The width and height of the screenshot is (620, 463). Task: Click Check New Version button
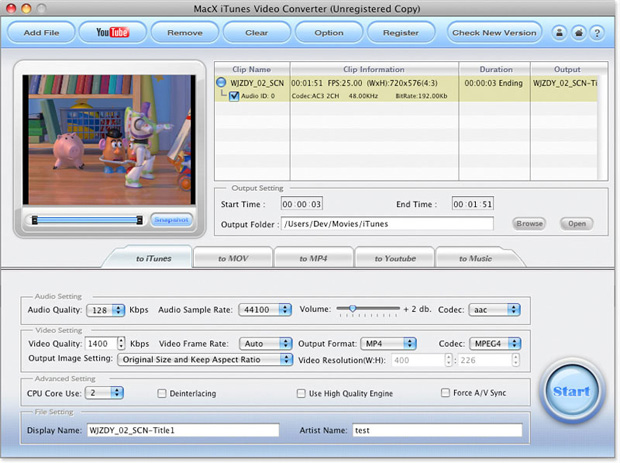click(x=494, y=32)
